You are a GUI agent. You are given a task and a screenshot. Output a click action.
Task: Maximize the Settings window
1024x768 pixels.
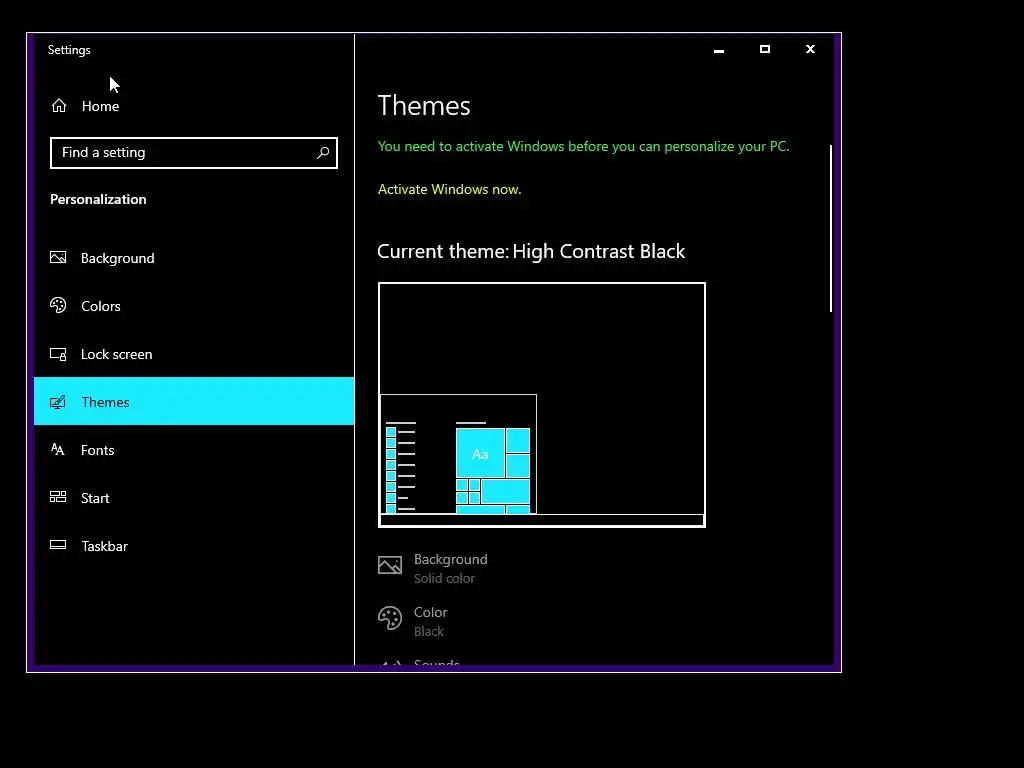tap(765, 50)
